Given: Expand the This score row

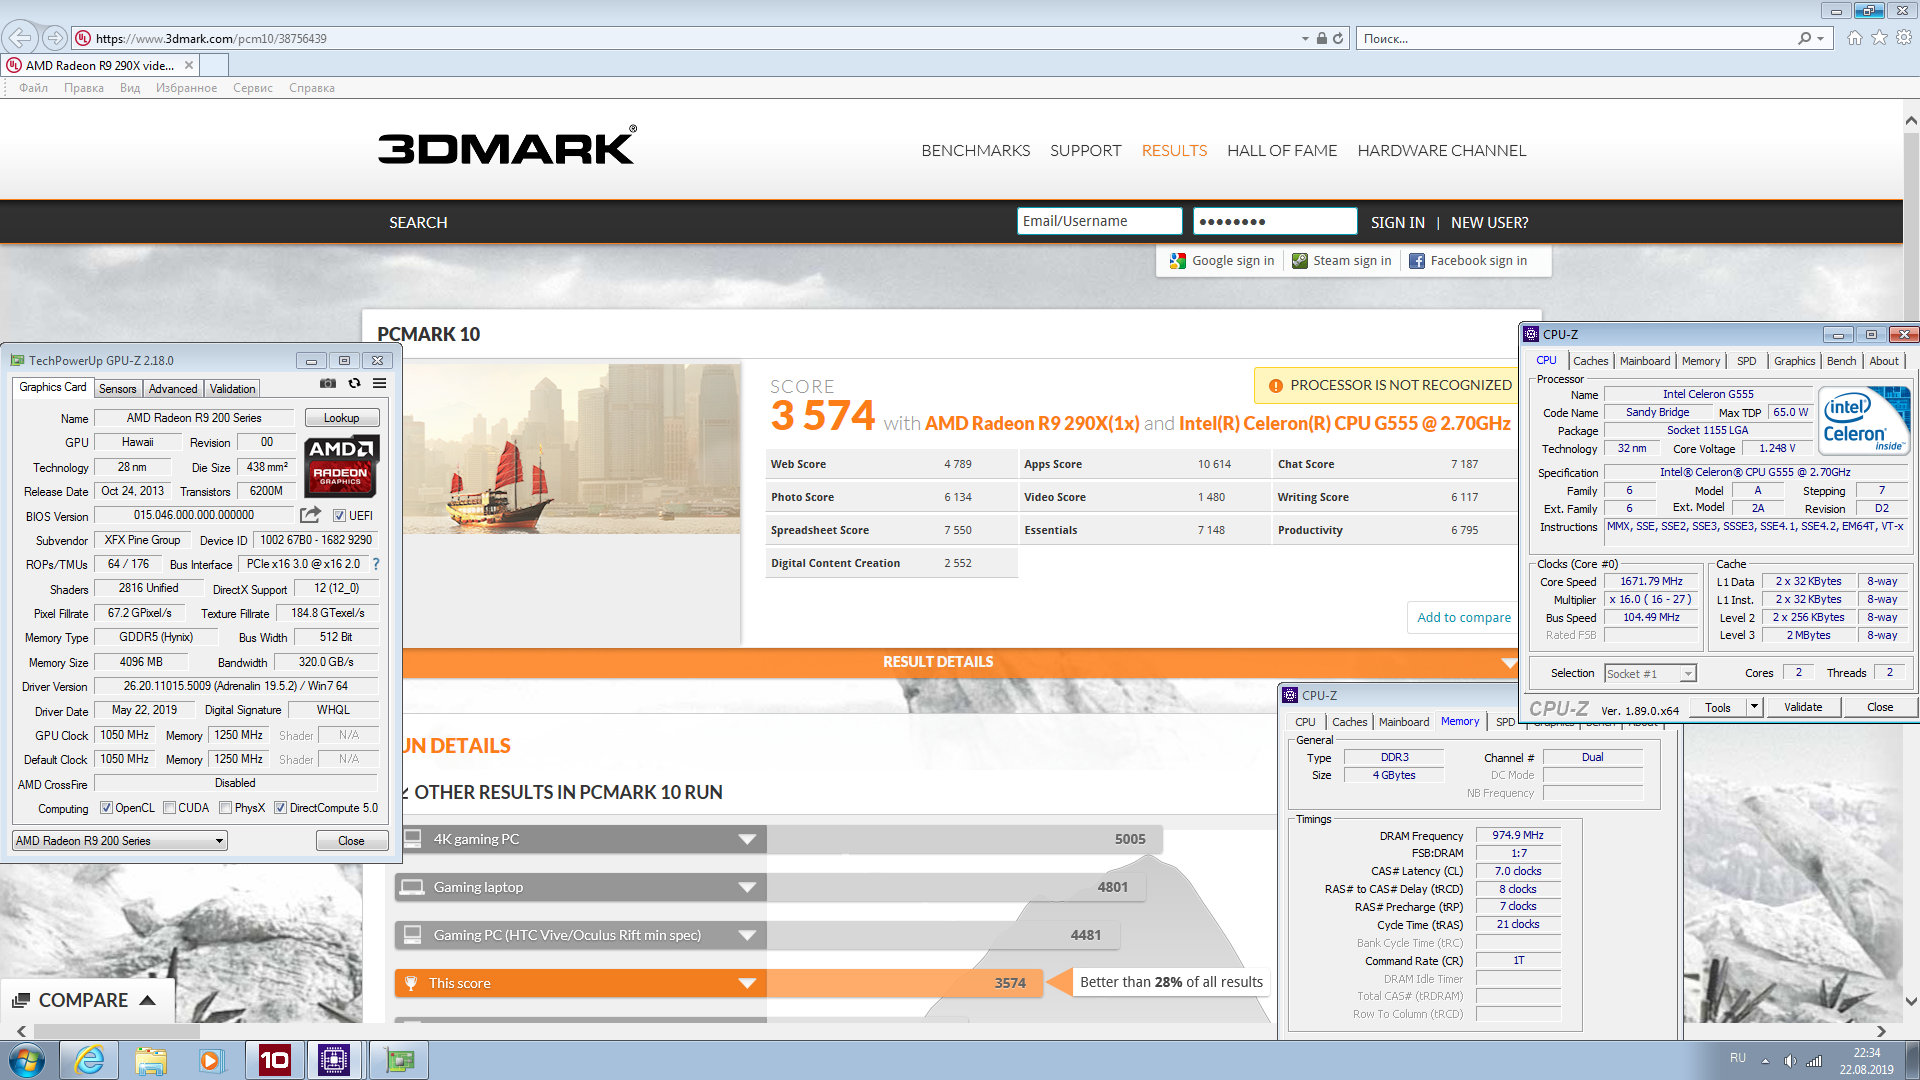Looking at the screenshot, I should click(747, 984).
